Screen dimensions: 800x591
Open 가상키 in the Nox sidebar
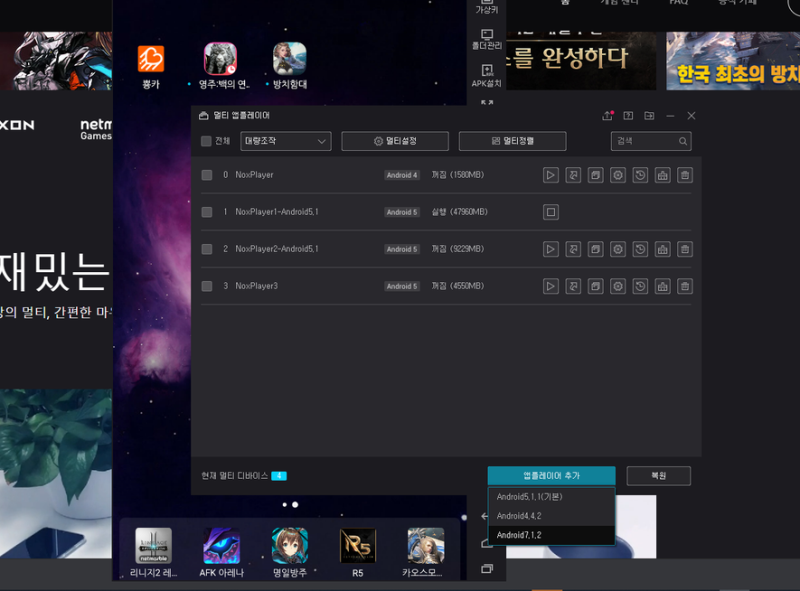pyautogui.click(x=487, y=7)
